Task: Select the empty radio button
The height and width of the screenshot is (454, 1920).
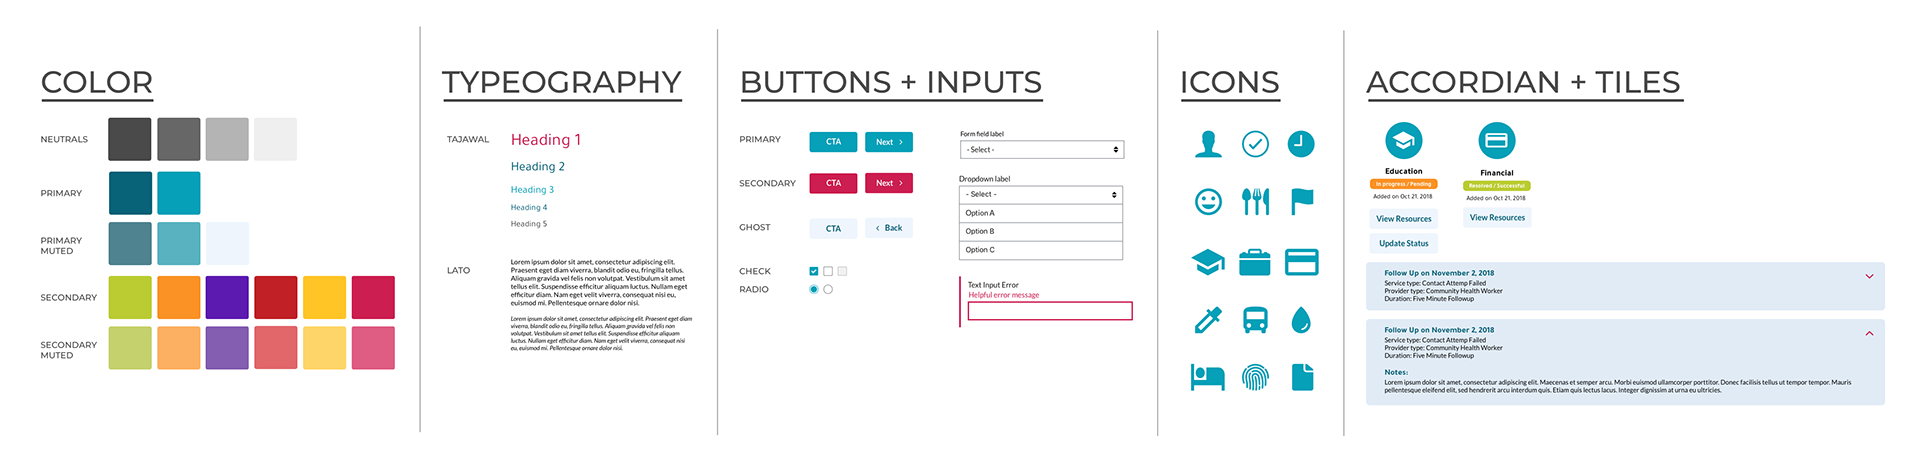Action: point(828,289)
